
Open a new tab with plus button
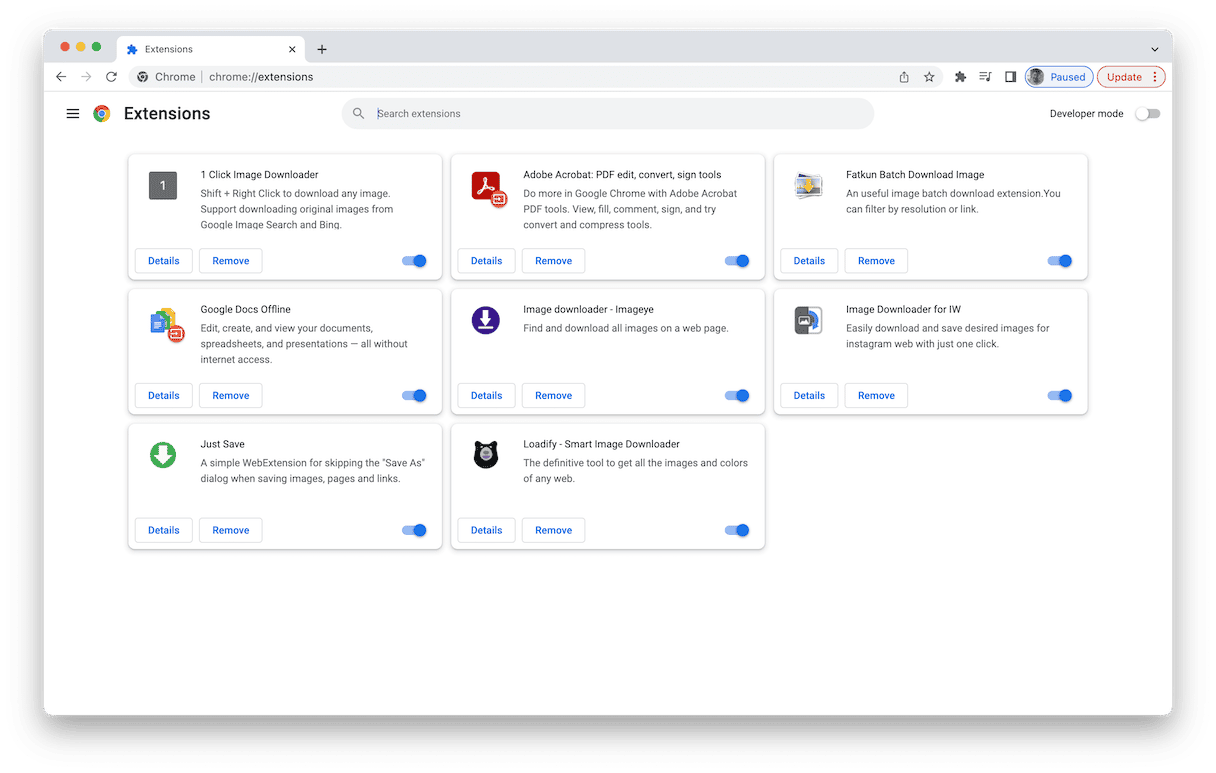pos(322,49)
